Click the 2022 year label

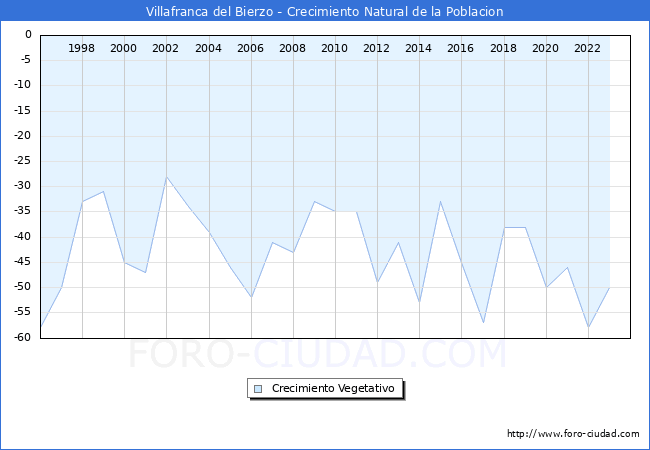point(587,48)
